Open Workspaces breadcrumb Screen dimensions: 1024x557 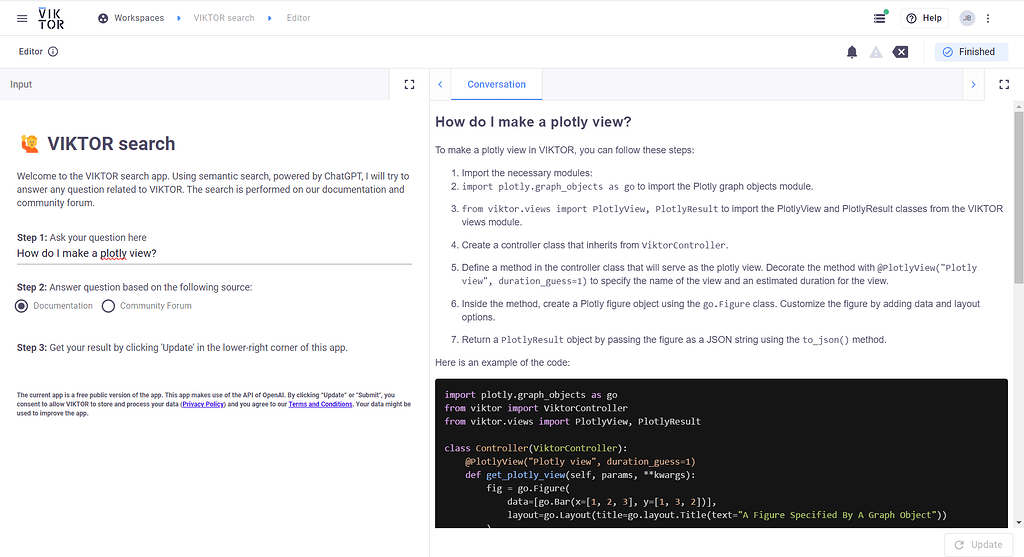(139, 18)
